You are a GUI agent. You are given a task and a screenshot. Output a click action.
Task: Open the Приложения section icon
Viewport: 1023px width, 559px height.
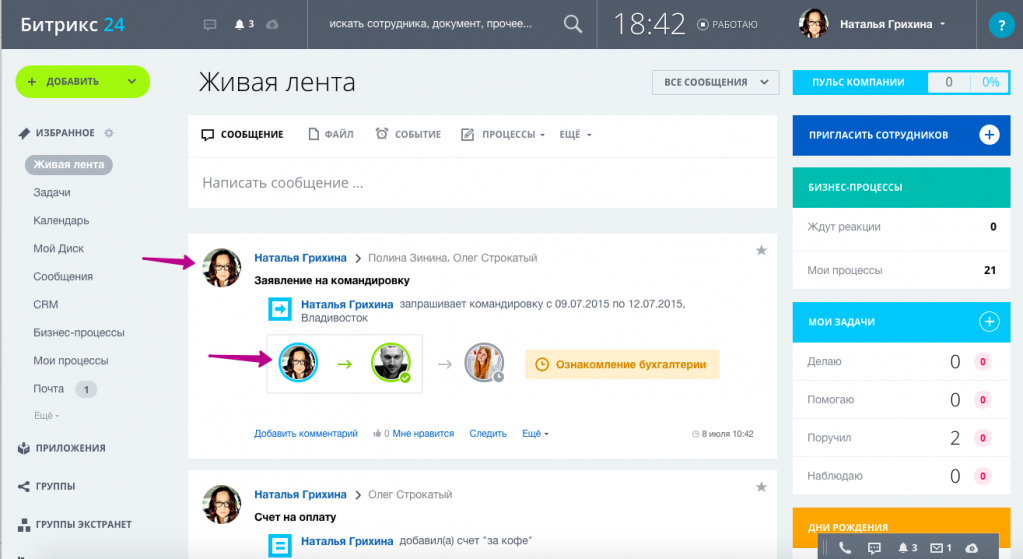click(24, 448)
